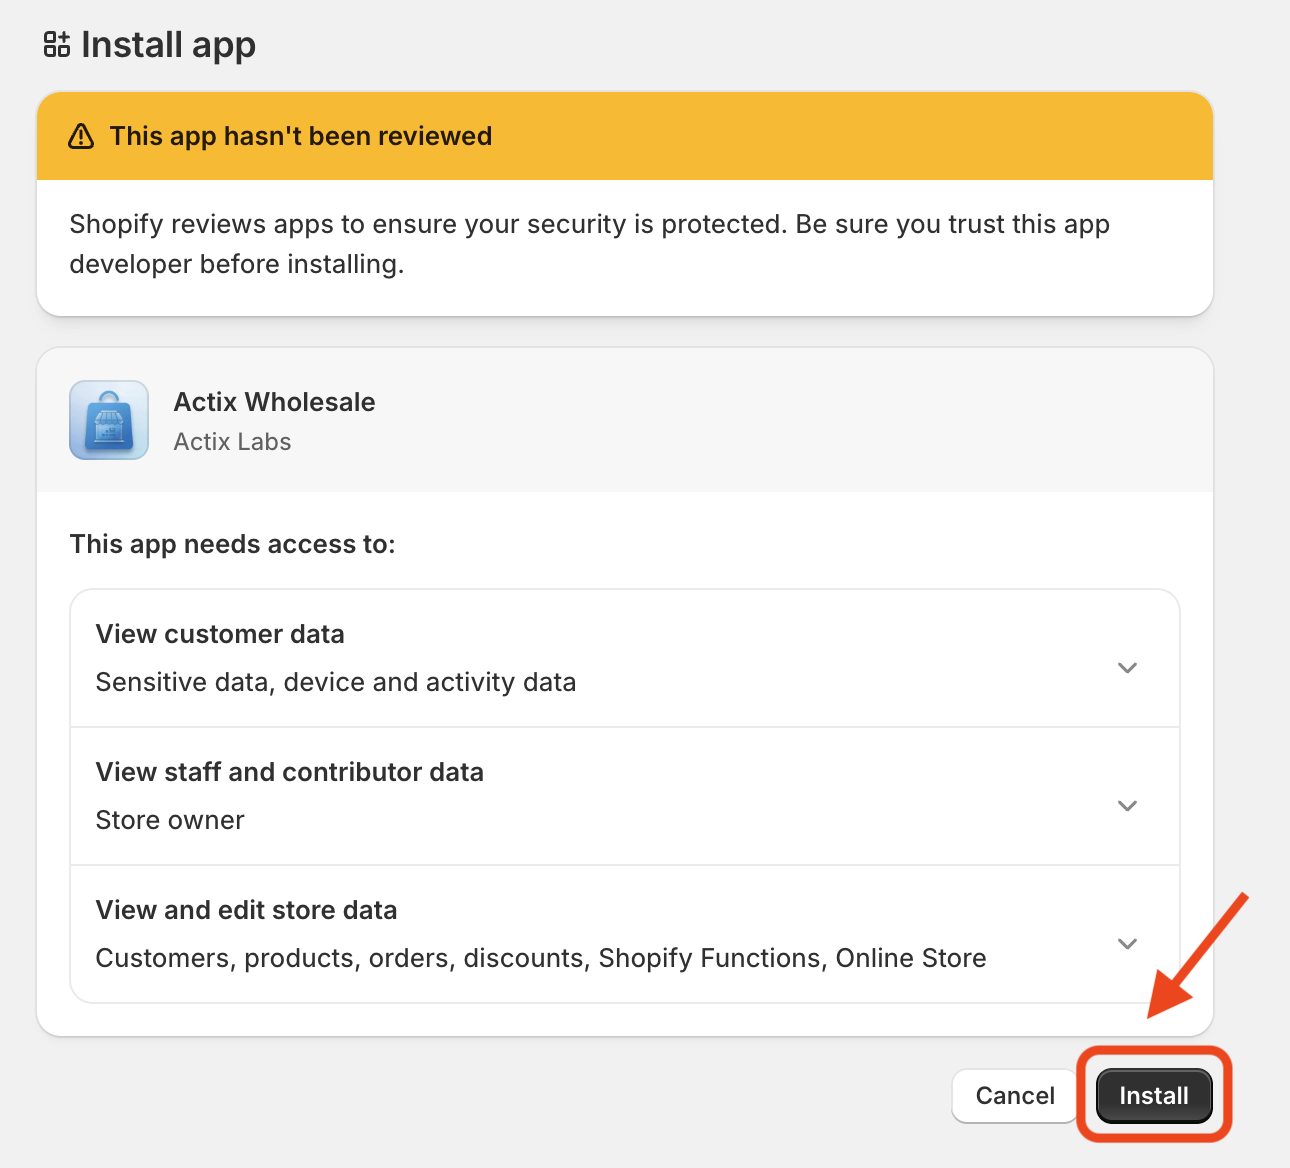Click "This app needs access to:" label
1290x1168 pixels.
(232, 544)
